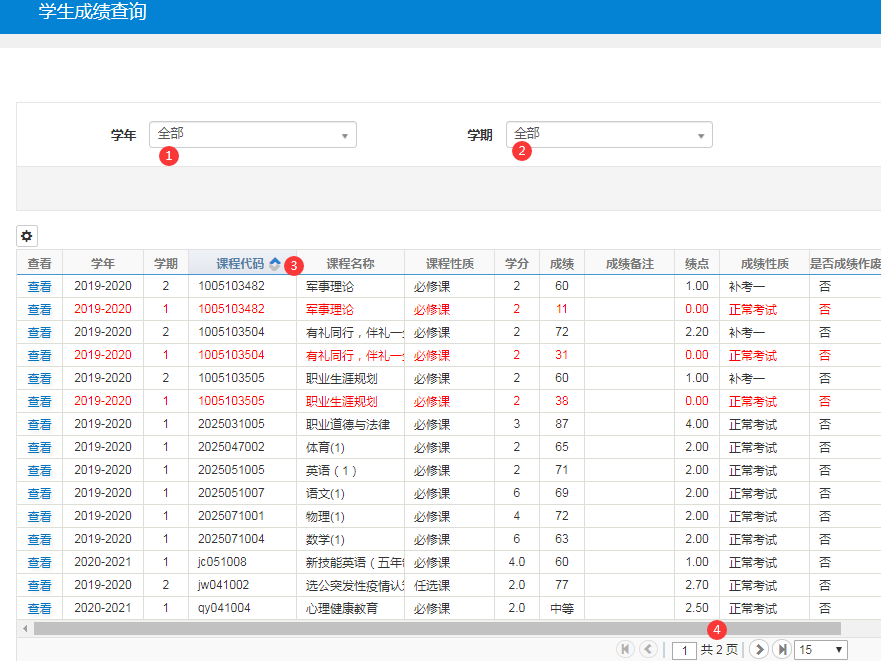Click the horizontal scrollbar thumb
Image resolution: width=881 pixels, height=661 pixels.
pos(437,628)
